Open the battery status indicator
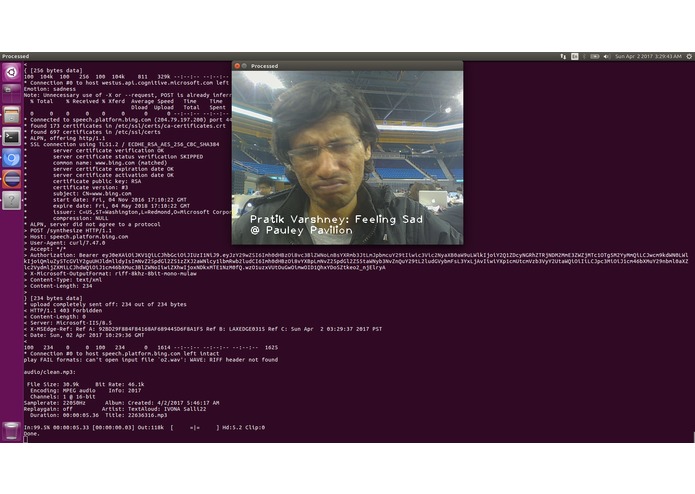Image resolution: width=695 pixels, height=494 pixels. (x=595, y=56)
